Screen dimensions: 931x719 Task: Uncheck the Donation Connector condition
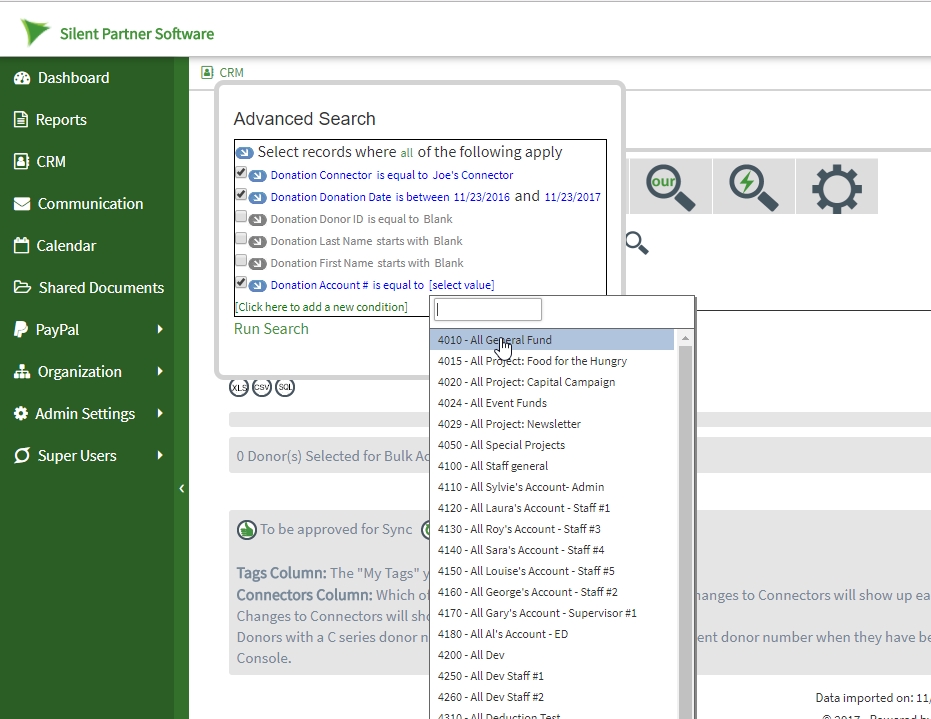[241, 173]
